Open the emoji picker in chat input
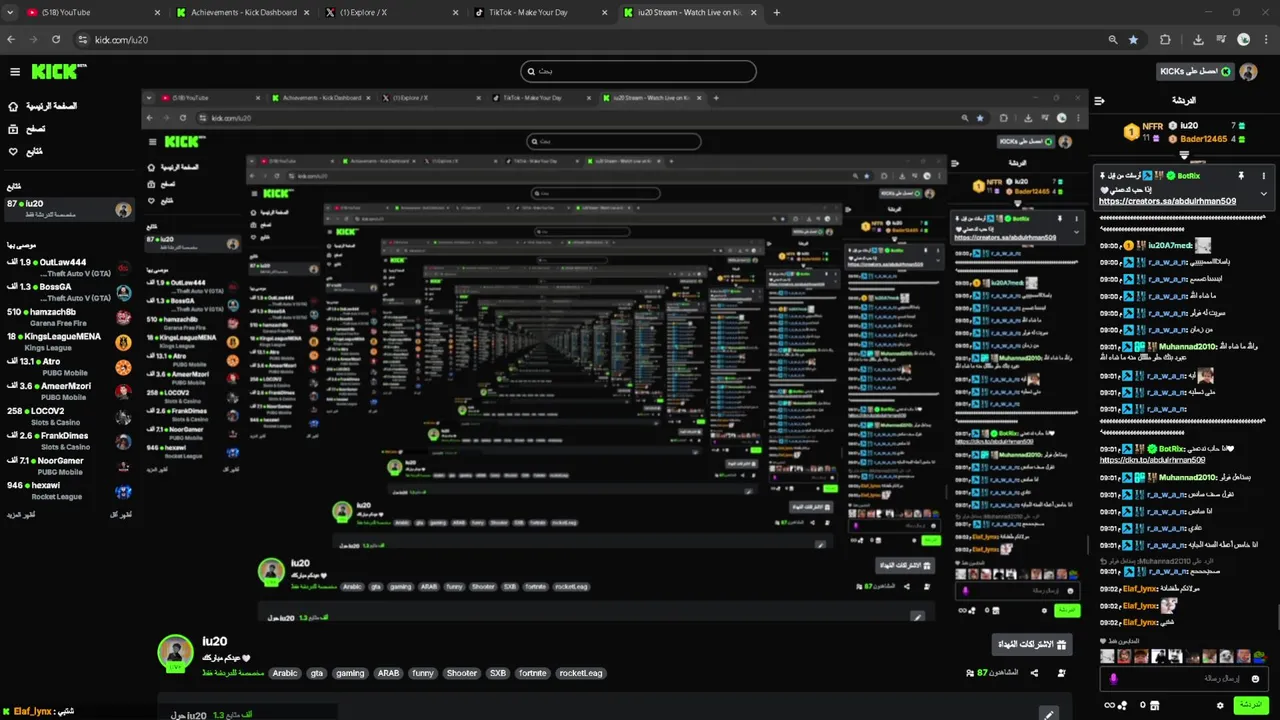This screenshot has height=720, width=1280. 1256,678
